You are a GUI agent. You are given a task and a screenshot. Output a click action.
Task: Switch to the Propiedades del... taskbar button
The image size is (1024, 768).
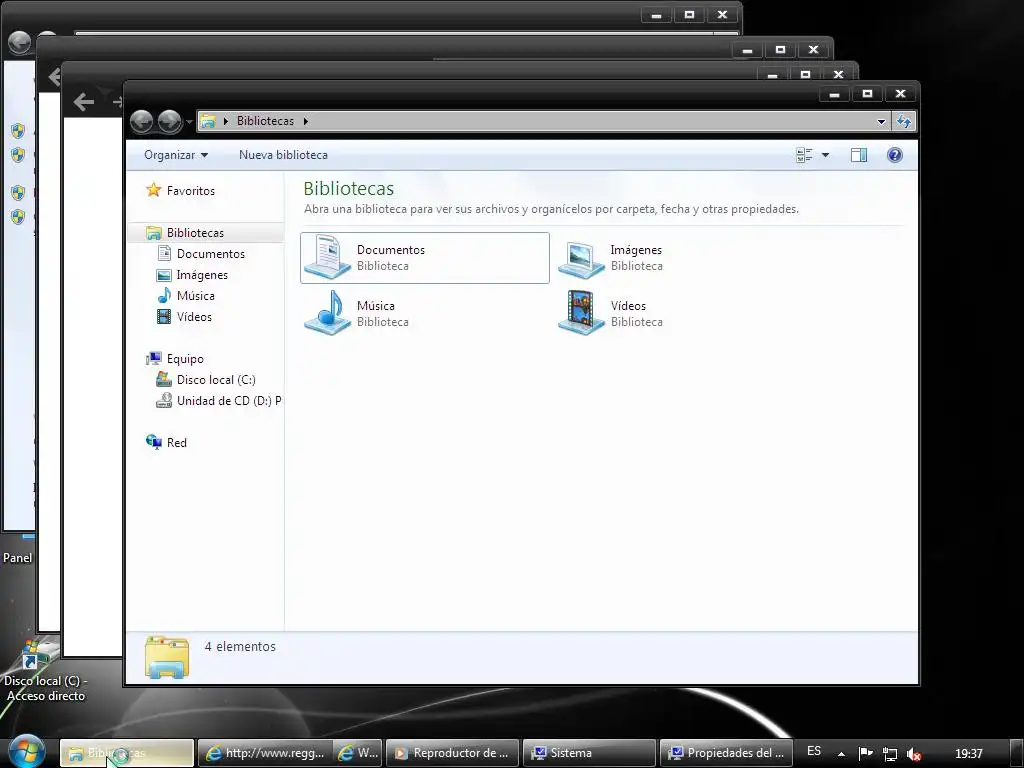coord(726,753)
